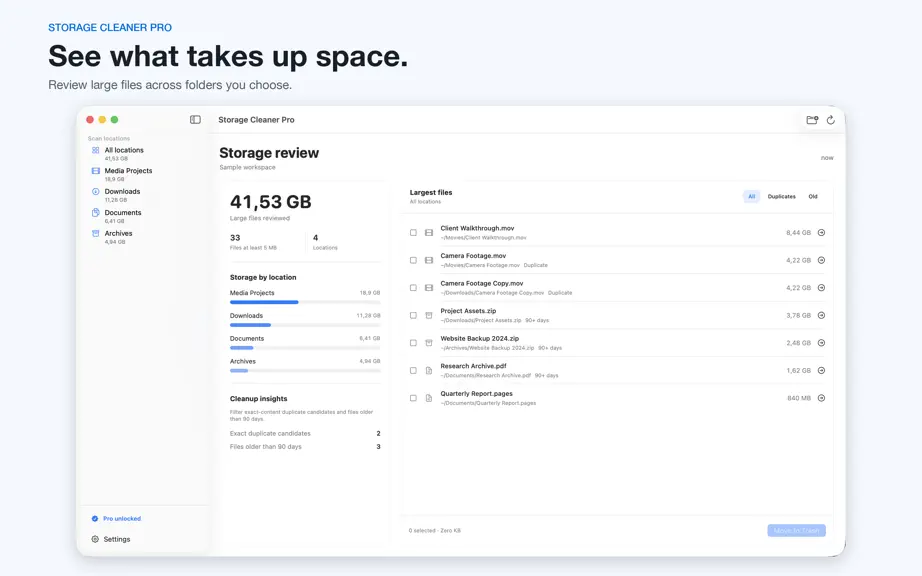Reveal Camera Footage.mov via arrow icon
This screenshot has width=922, height=576.
click(821, 260)
